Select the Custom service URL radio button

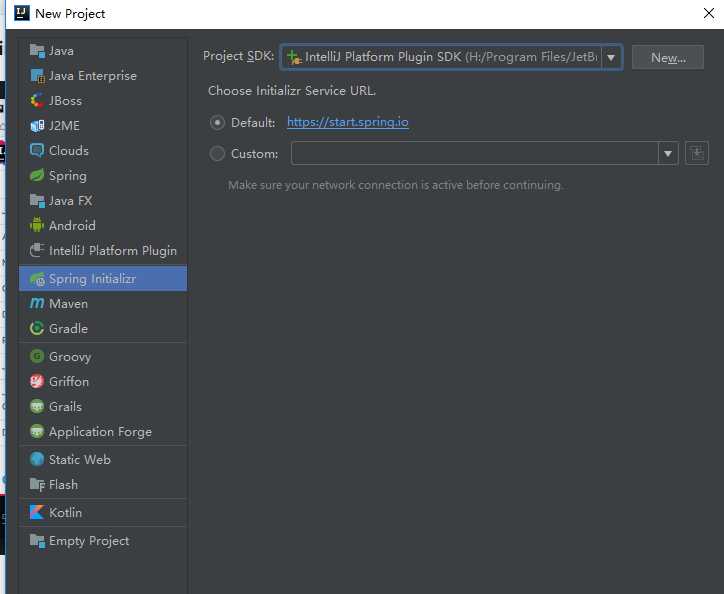(x=217, y=153)
